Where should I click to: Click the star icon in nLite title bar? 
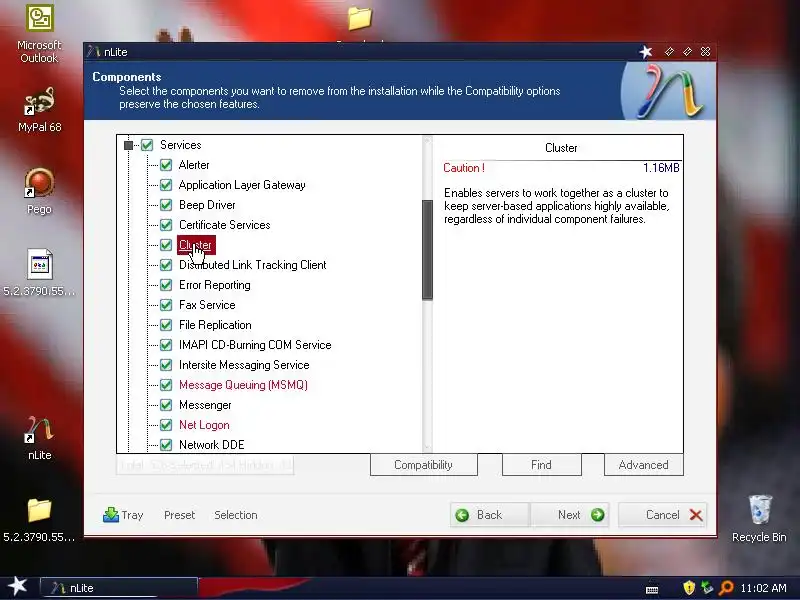point(646,52)
